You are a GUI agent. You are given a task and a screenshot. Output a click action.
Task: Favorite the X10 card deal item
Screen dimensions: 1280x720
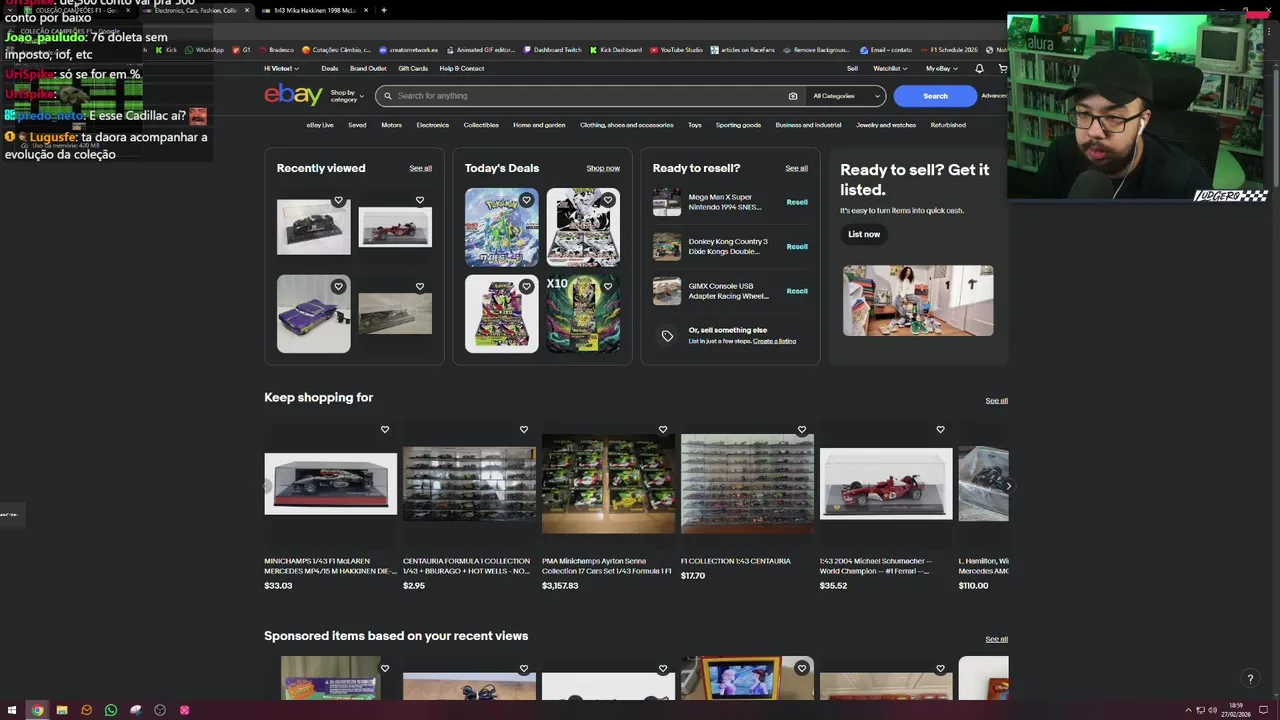[607, 287]
